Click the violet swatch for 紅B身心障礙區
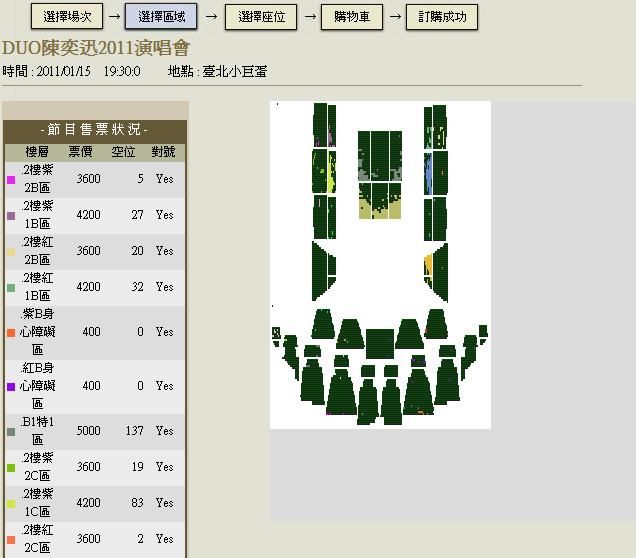This screenshot has width=636, height=558. click(11, 387)
